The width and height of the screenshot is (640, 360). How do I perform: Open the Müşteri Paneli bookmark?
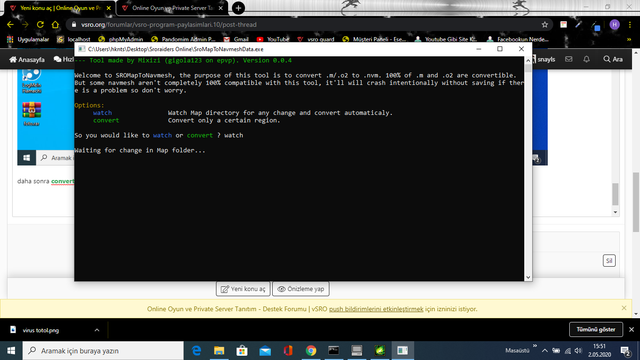click(374, 39)
